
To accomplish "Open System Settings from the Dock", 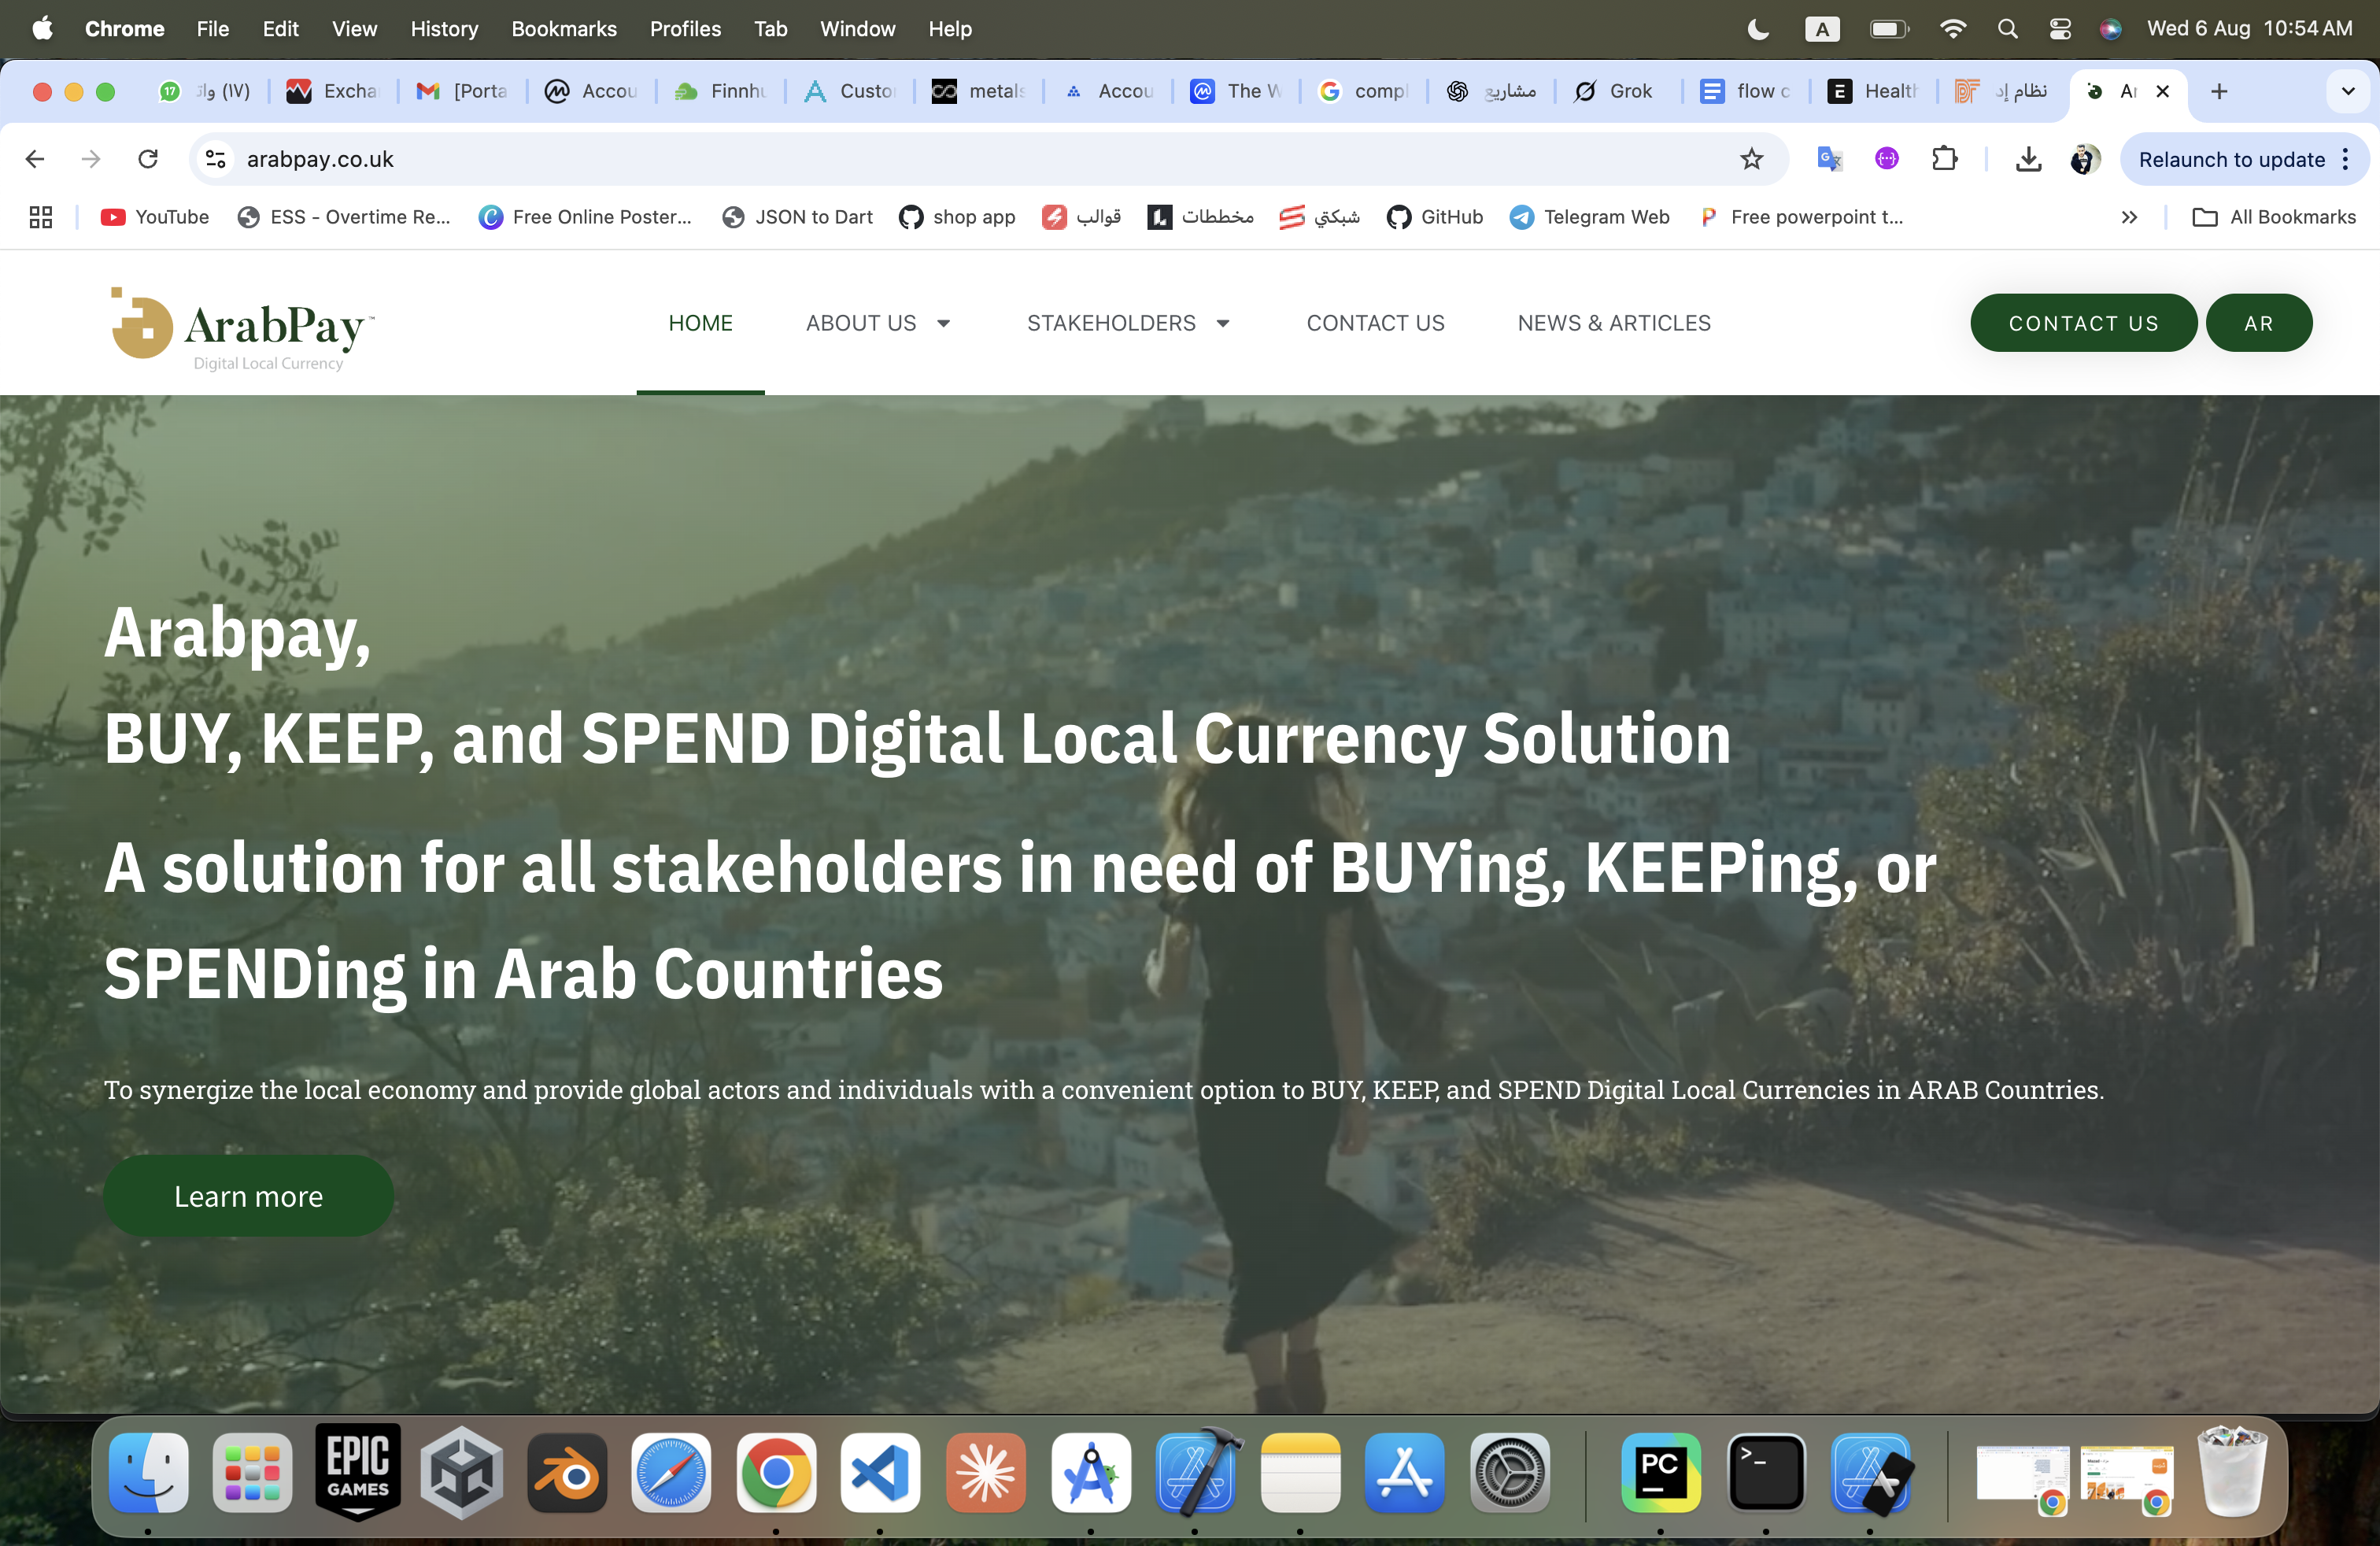I will click(1510, 1472).
